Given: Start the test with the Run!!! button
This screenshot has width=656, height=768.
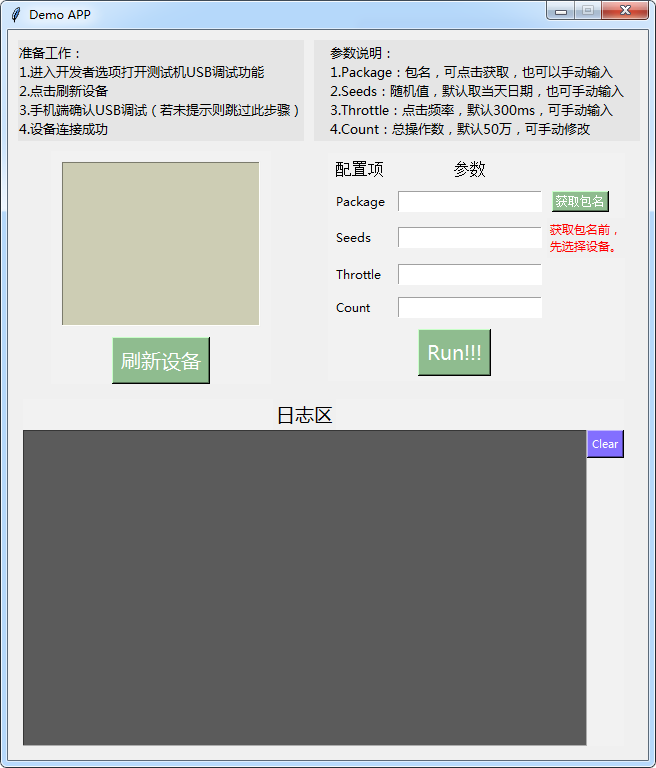Looking at the screenshot, I should pyautogui.click(x=454, y=353).
